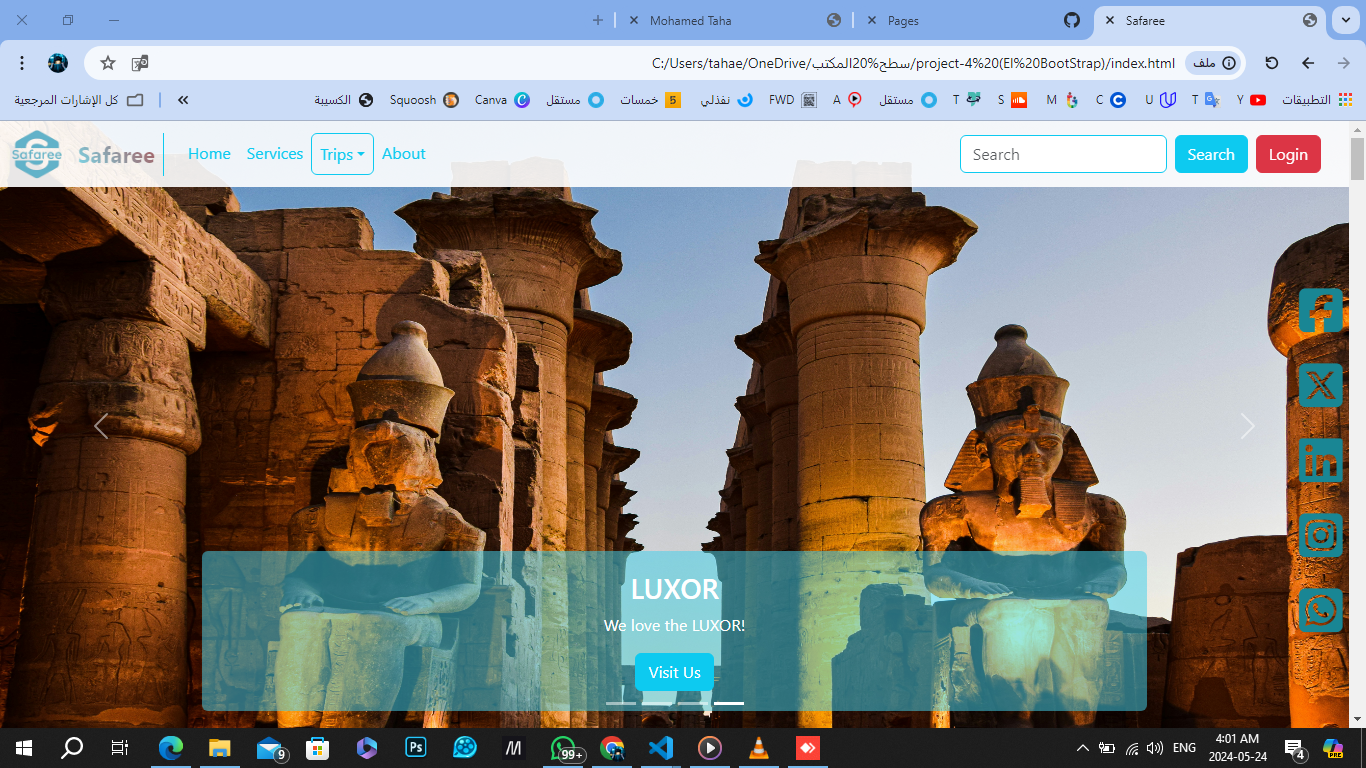Screen dimensions: 1366x768
Task: Go to Services in navbar
Action: pyautogui.click(x=275, y=154)
